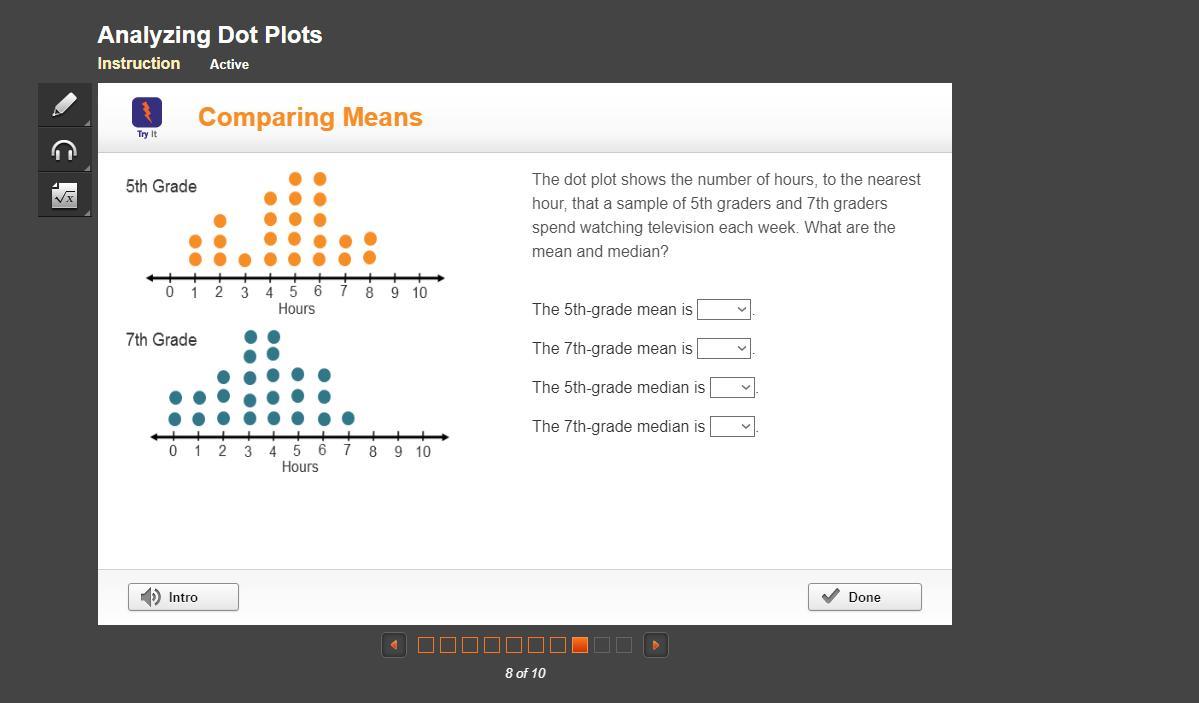
Task: Expand the 5th-grade median dropdown
Action: pos(732,388)
